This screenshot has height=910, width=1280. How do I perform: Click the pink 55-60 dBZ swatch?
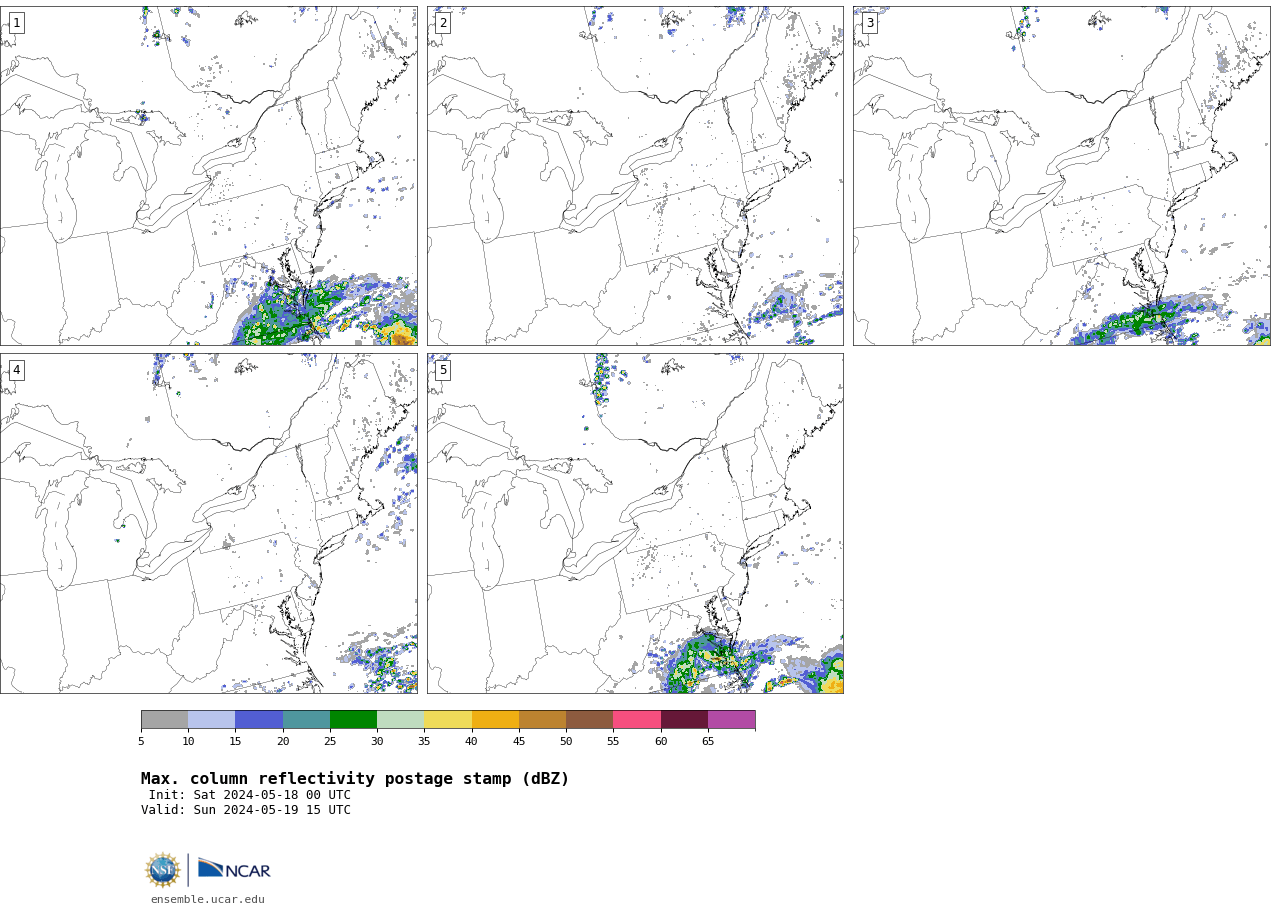tap(637, 720)
